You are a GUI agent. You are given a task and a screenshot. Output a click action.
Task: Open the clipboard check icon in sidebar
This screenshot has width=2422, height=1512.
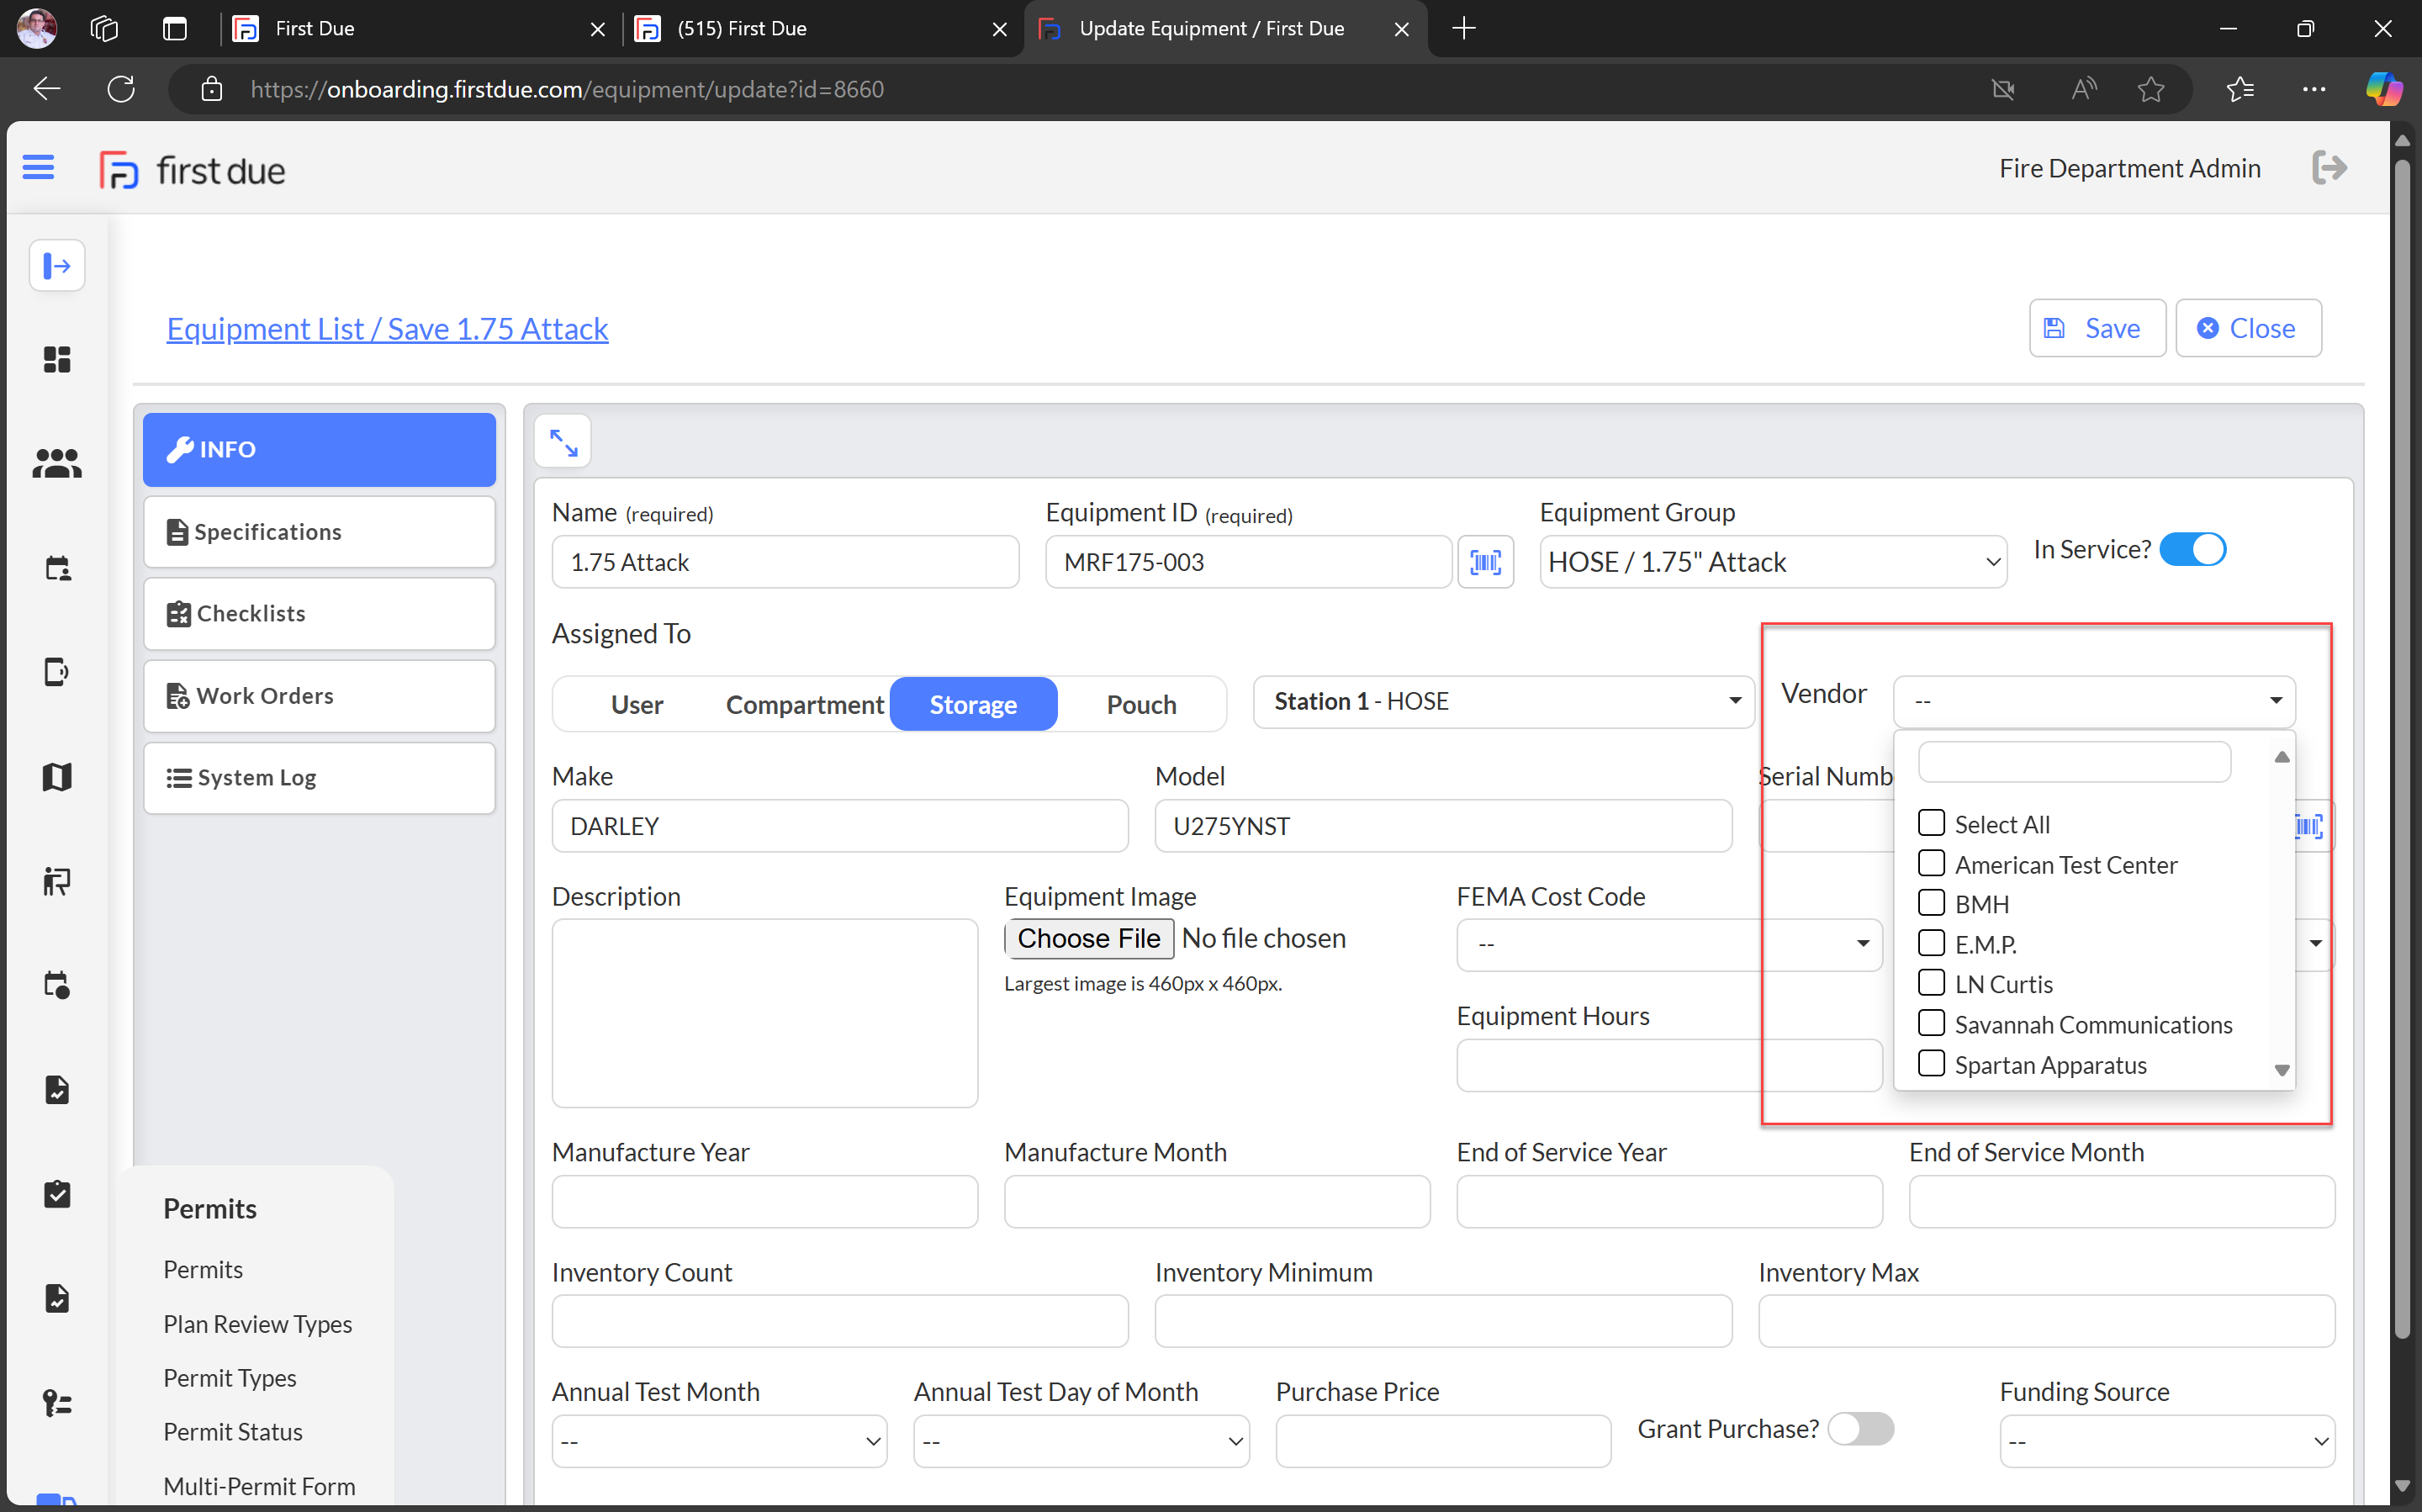pos(57,1194)
